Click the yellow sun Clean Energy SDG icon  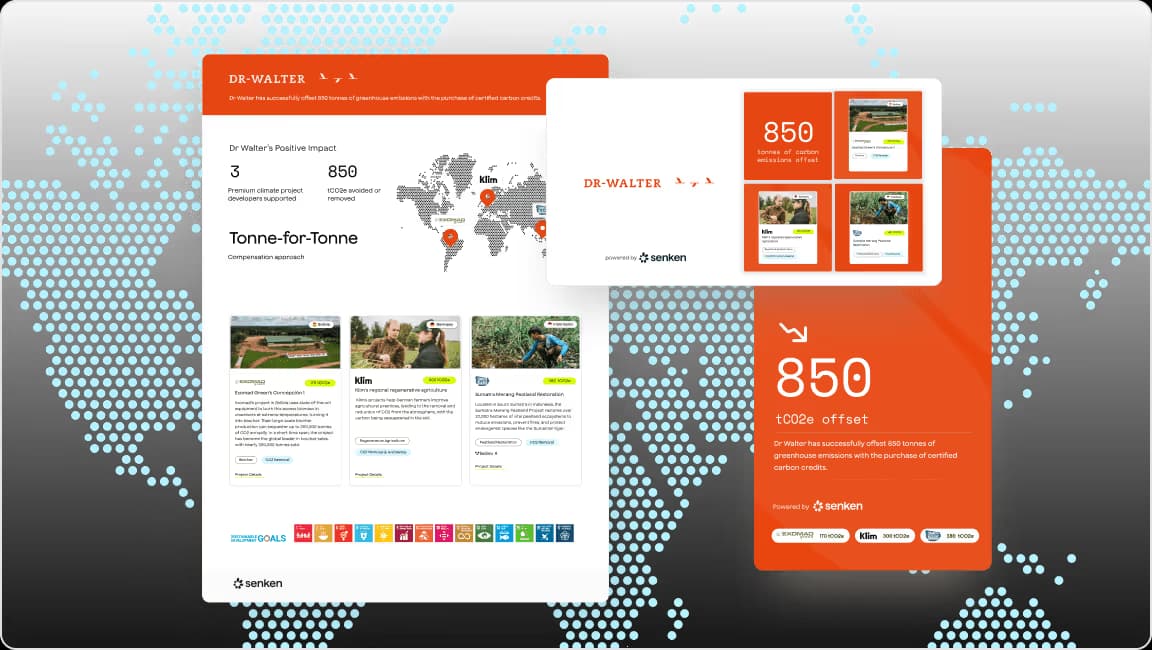click(384, 533)
